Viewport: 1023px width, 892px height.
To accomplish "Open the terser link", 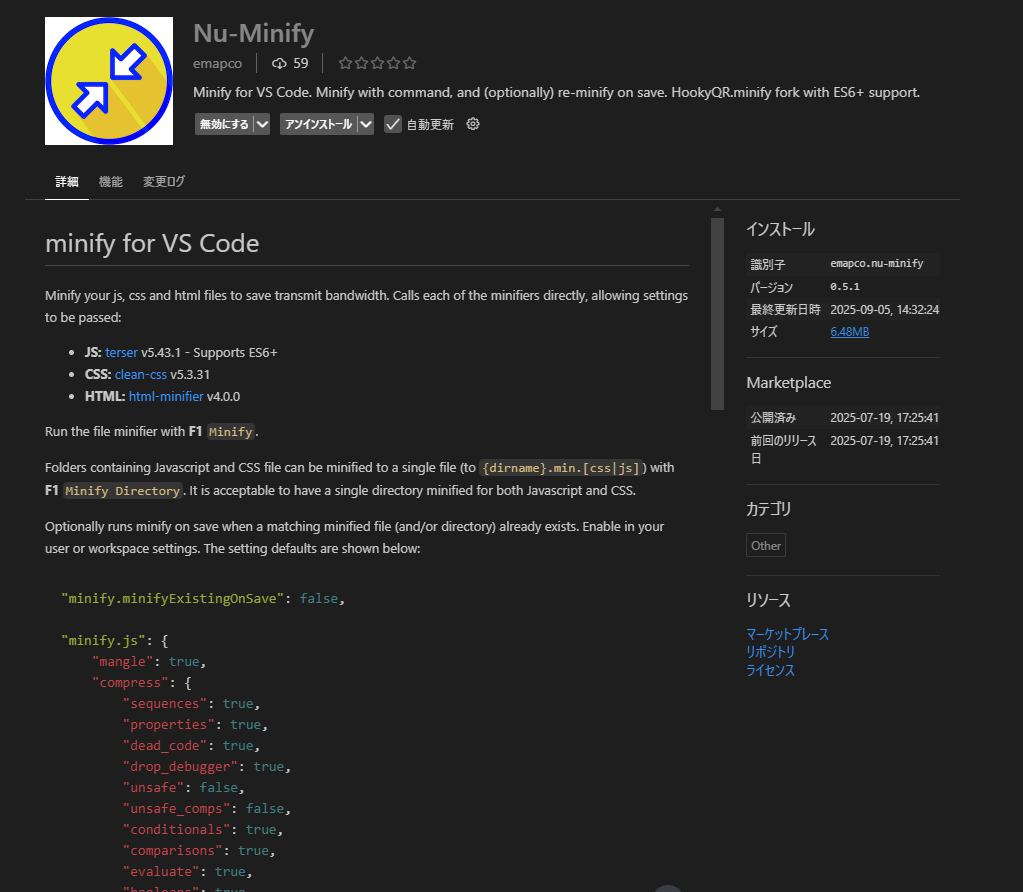I will [121, 352].
